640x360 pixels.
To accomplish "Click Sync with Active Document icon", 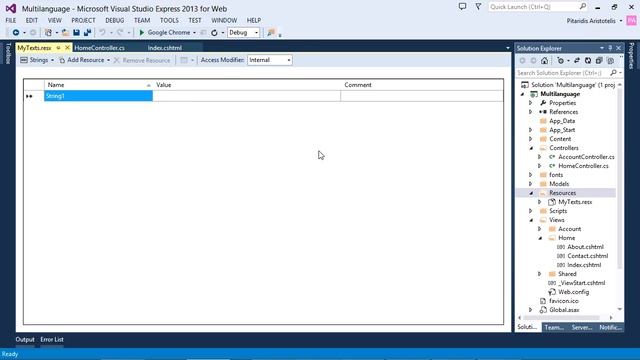I will click(577, 60).
